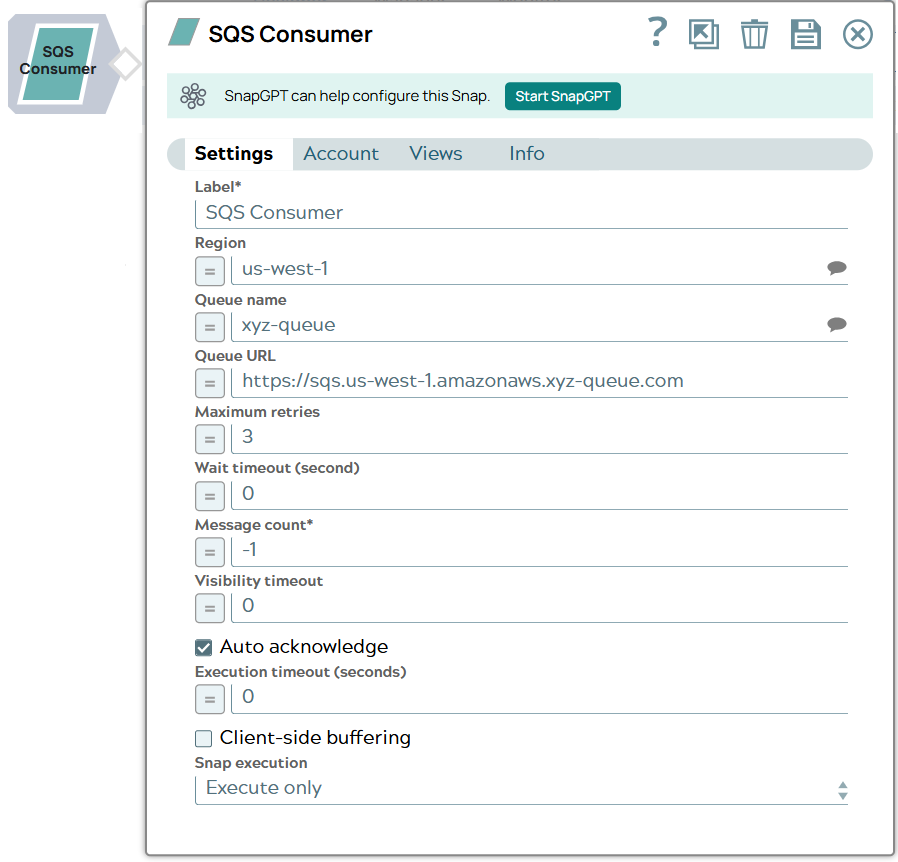Screen dimensions: 898x862
Task: Switch to the Views tab
Action: [435, 153]
